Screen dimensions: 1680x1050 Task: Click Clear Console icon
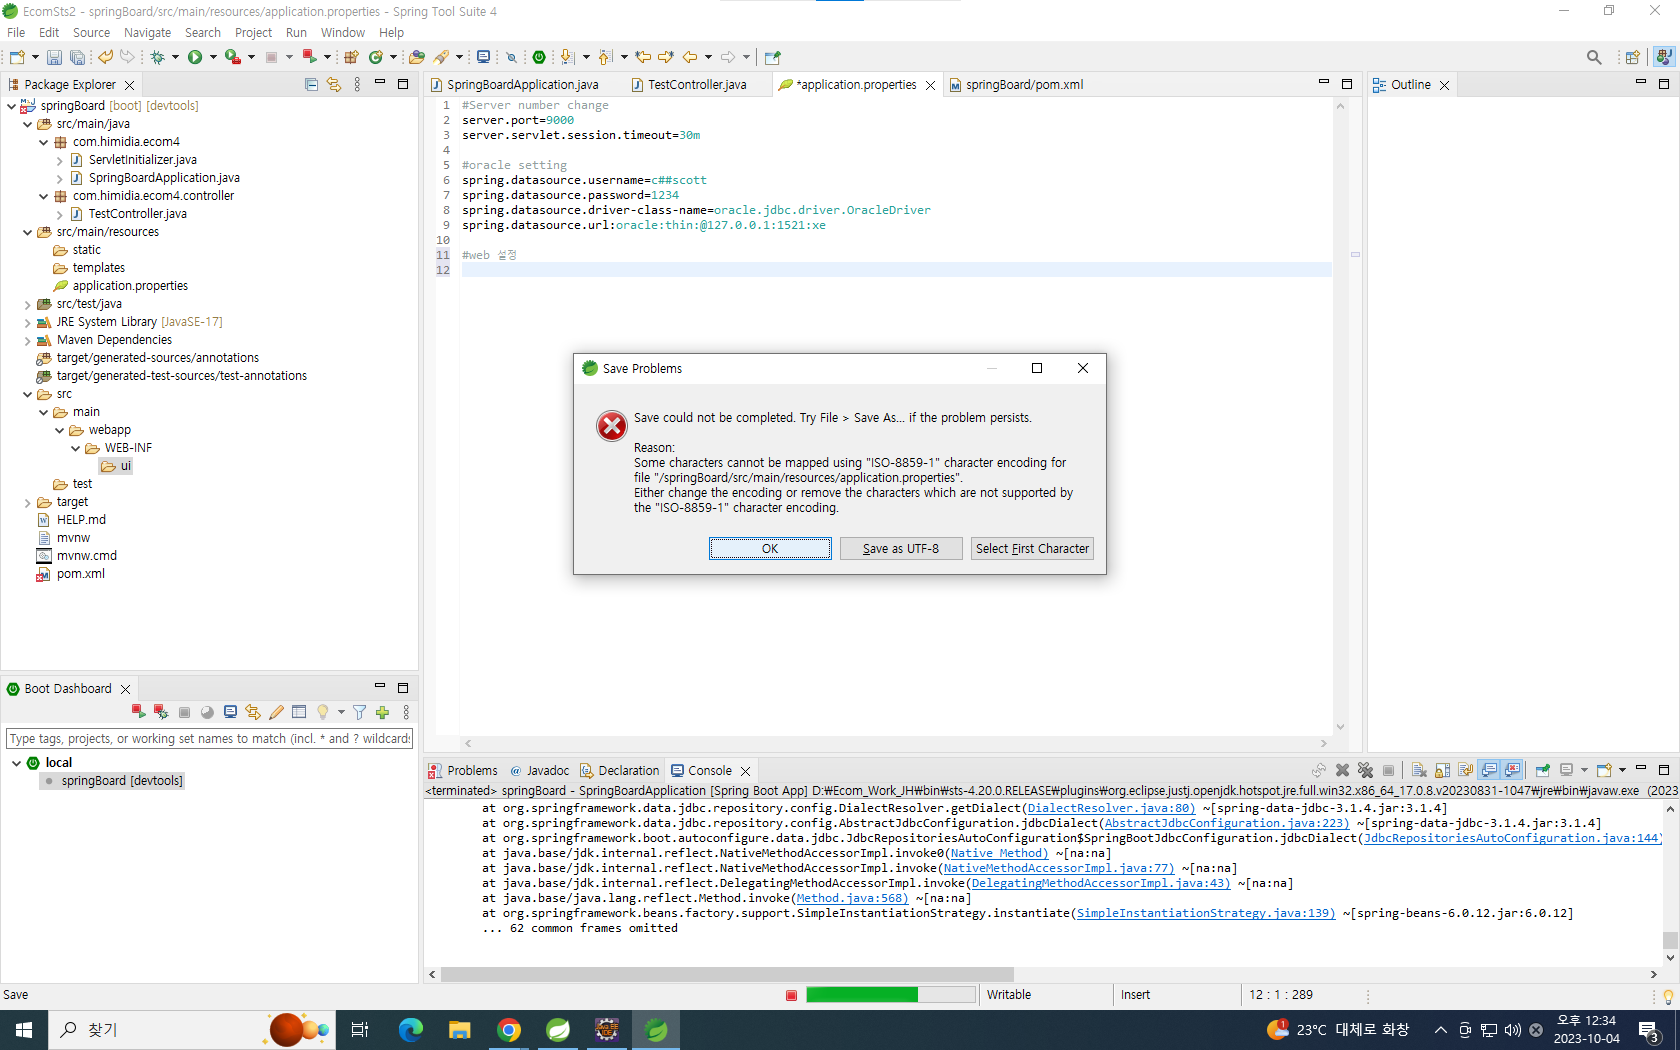point(1419,770)
